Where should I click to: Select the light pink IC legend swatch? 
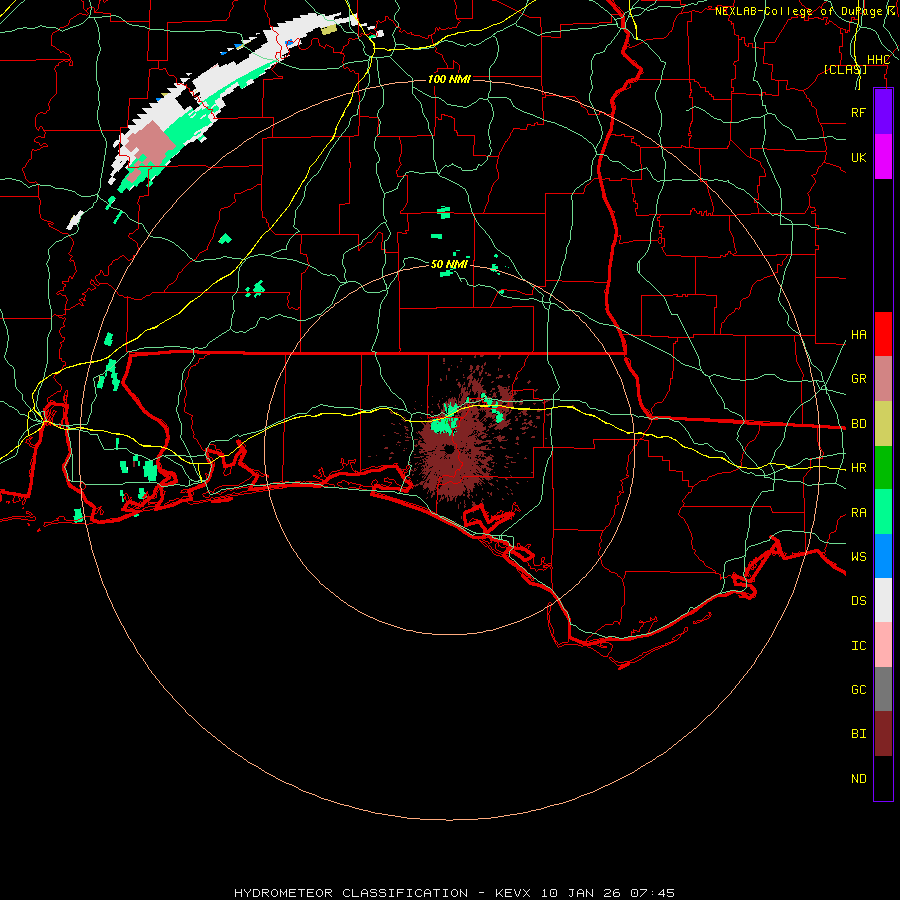(883, 645)
